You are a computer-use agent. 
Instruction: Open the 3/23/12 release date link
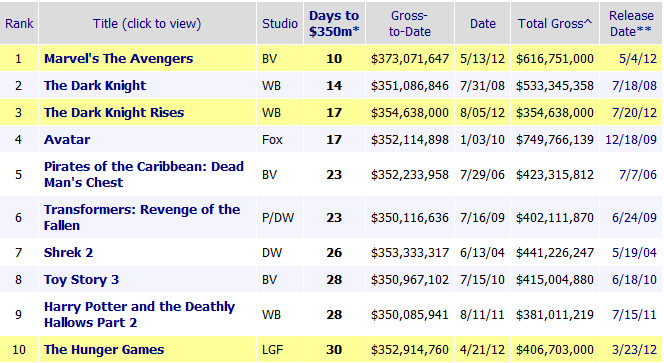(634, 350)
